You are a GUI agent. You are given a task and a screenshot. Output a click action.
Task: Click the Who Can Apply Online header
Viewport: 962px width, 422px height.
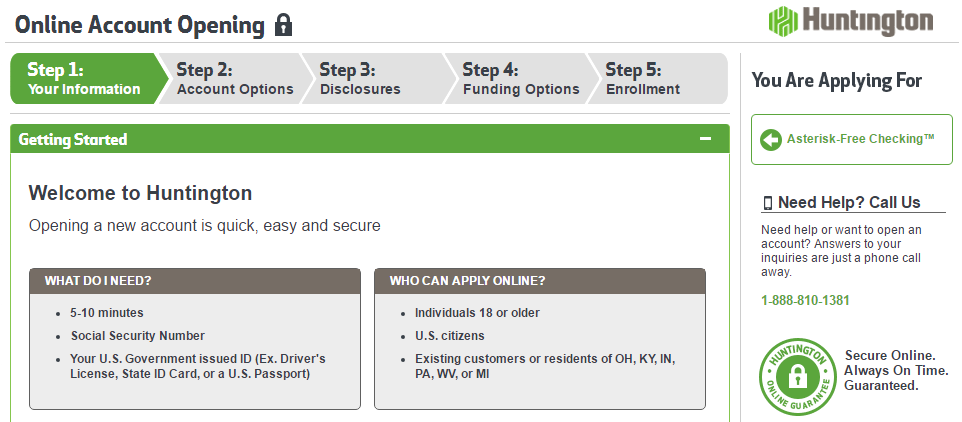click(x=540, y=281)
